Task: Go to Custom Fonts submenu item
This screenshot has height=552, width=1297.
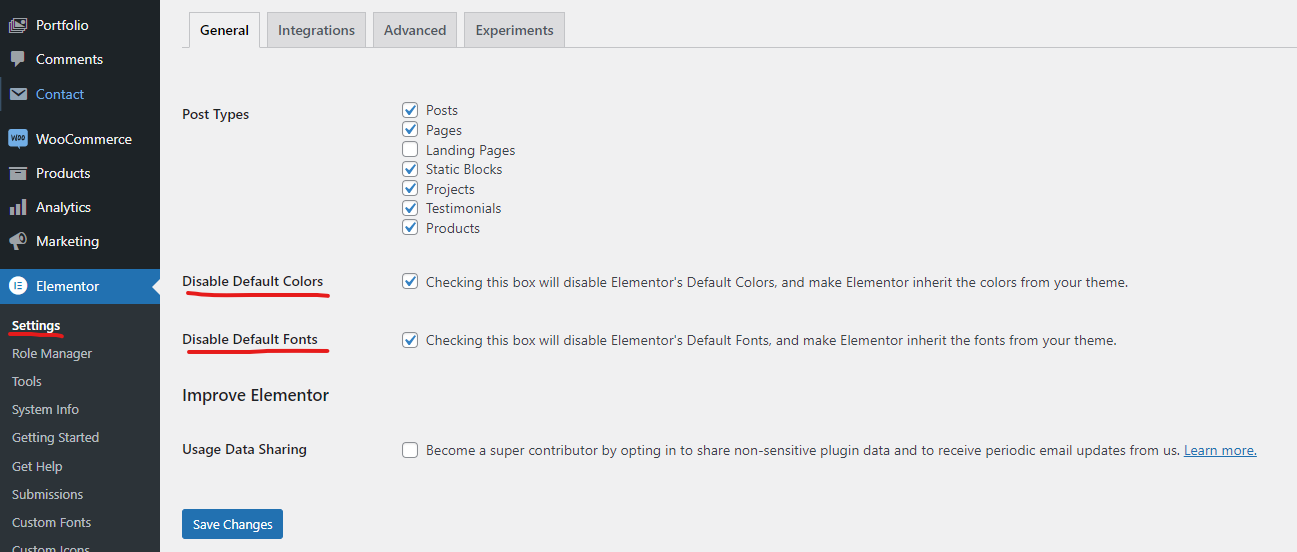Action: [51, 522]
